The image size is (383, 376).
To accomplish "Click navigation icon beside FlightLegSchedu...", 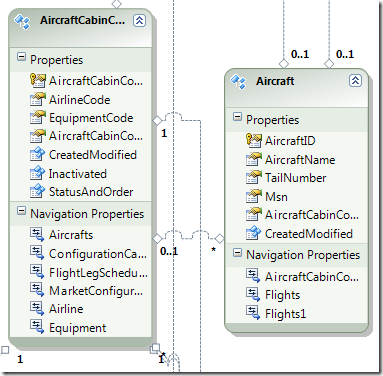I will pyautogui.click(x=37, y=272).
